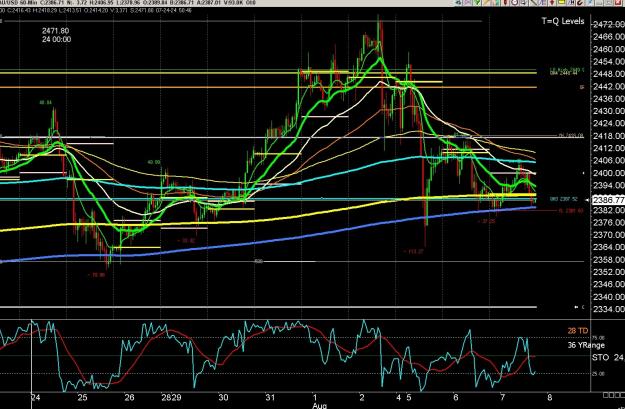Click the Aug month label
The width and height of the screenshot is (625, 409).
(319, 406)
